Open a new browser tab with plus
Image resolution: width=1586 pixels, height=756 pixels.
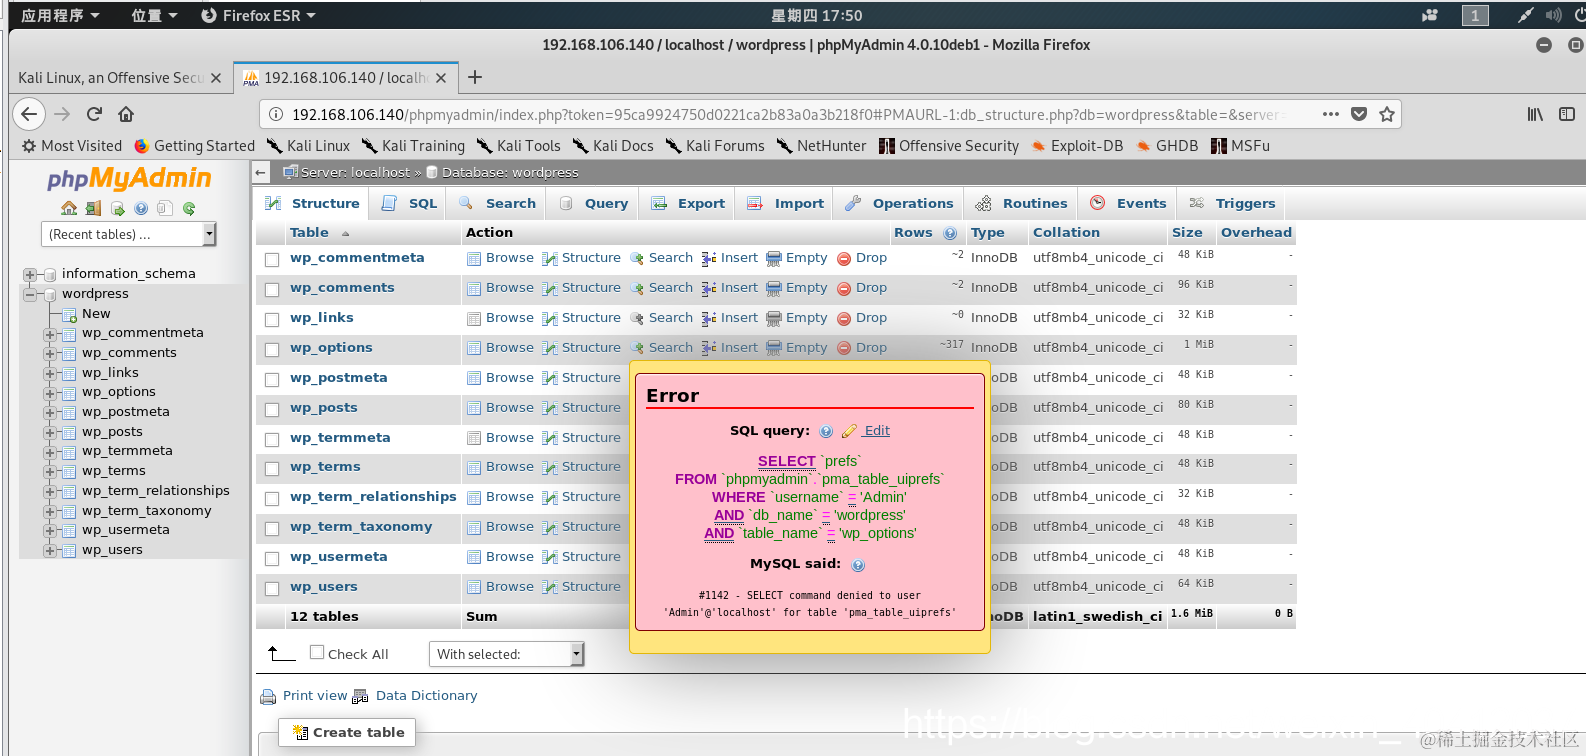coord(475,77)
